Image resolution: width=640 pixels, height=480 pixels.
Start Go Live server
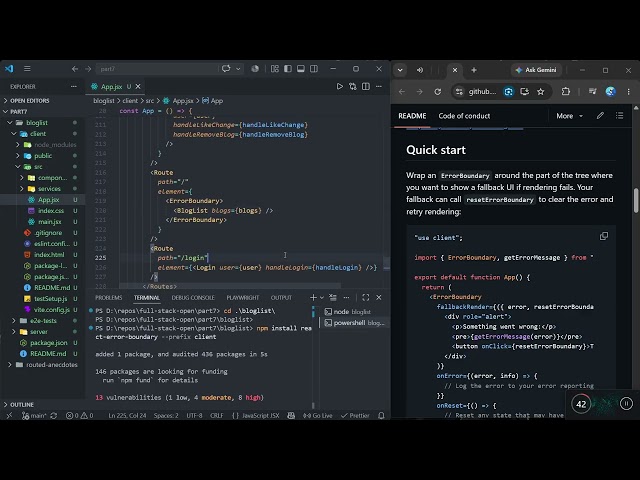pos(318,416)
